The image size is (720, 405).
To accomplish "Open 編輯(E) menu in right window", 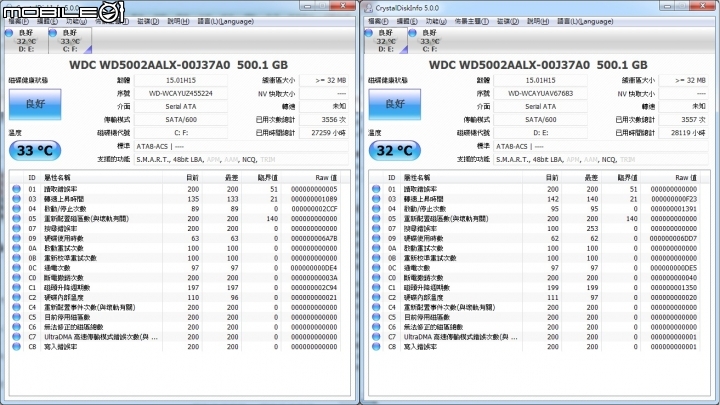I will point(407,21).
